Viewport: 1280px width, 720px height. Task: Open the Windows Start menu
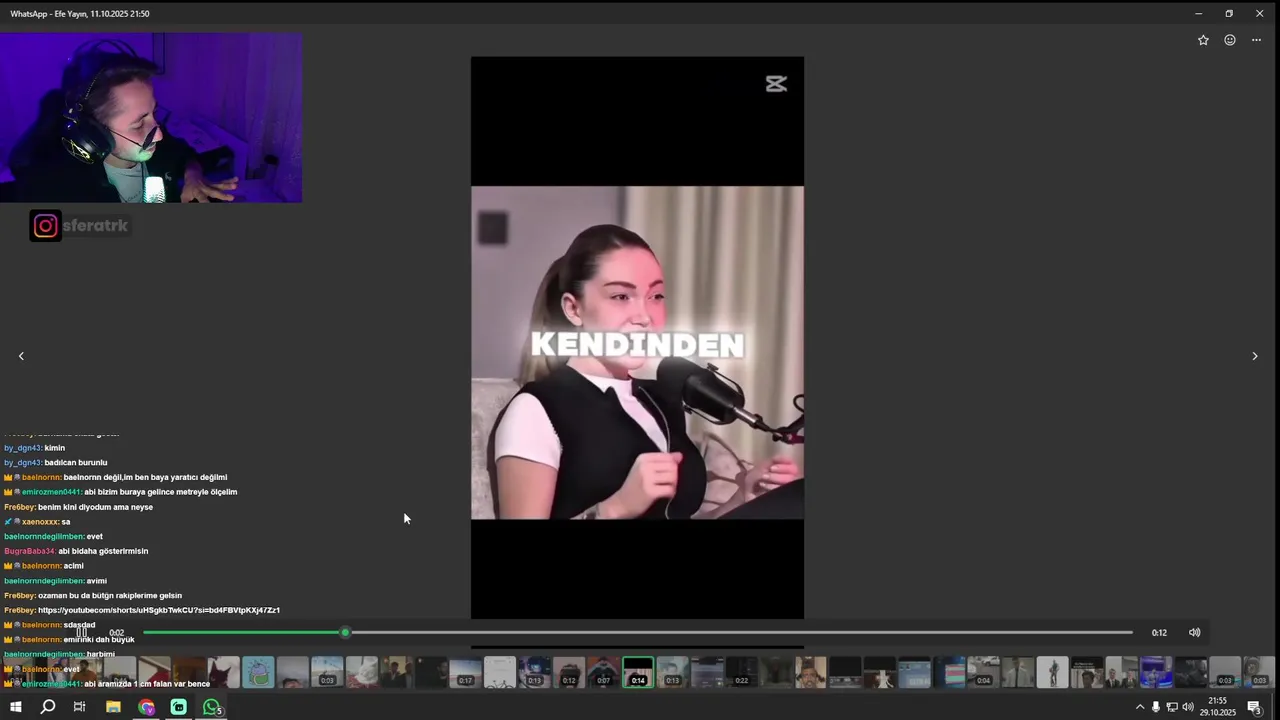pos(15,707)
